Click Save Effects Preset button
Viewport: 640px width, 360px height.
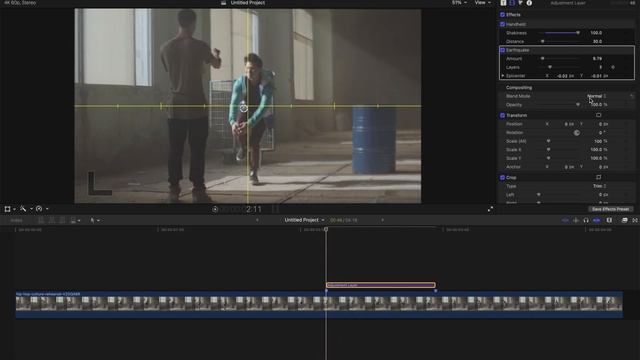(611, 209)
